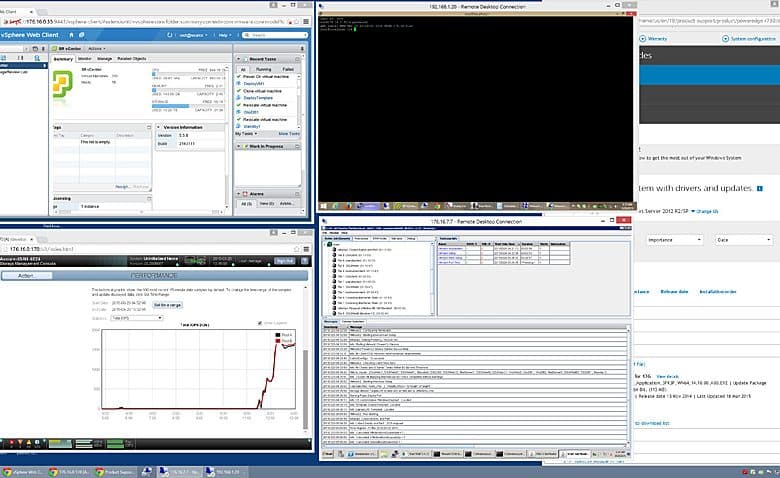Image resolution: width=780 pixels, height=478 pixels.
Task: Click storage console address bar
Action: pyautogui.click(x=149, y=249)
